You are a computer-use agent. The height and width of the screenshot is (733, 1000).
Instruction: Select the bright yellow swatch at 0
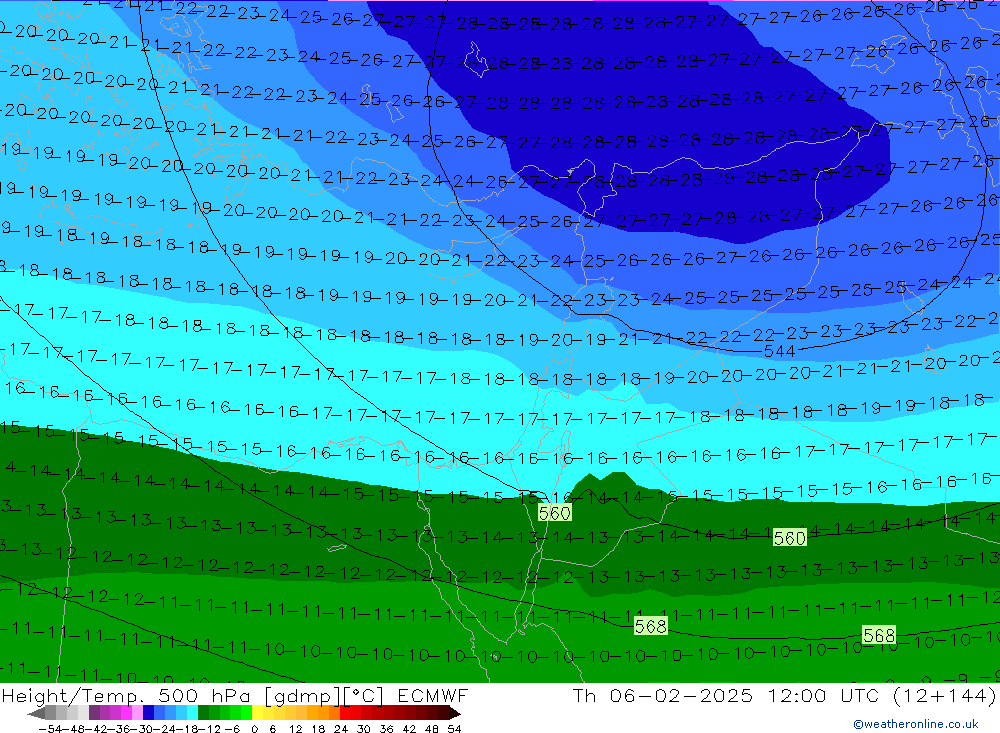tap(257, 713)
